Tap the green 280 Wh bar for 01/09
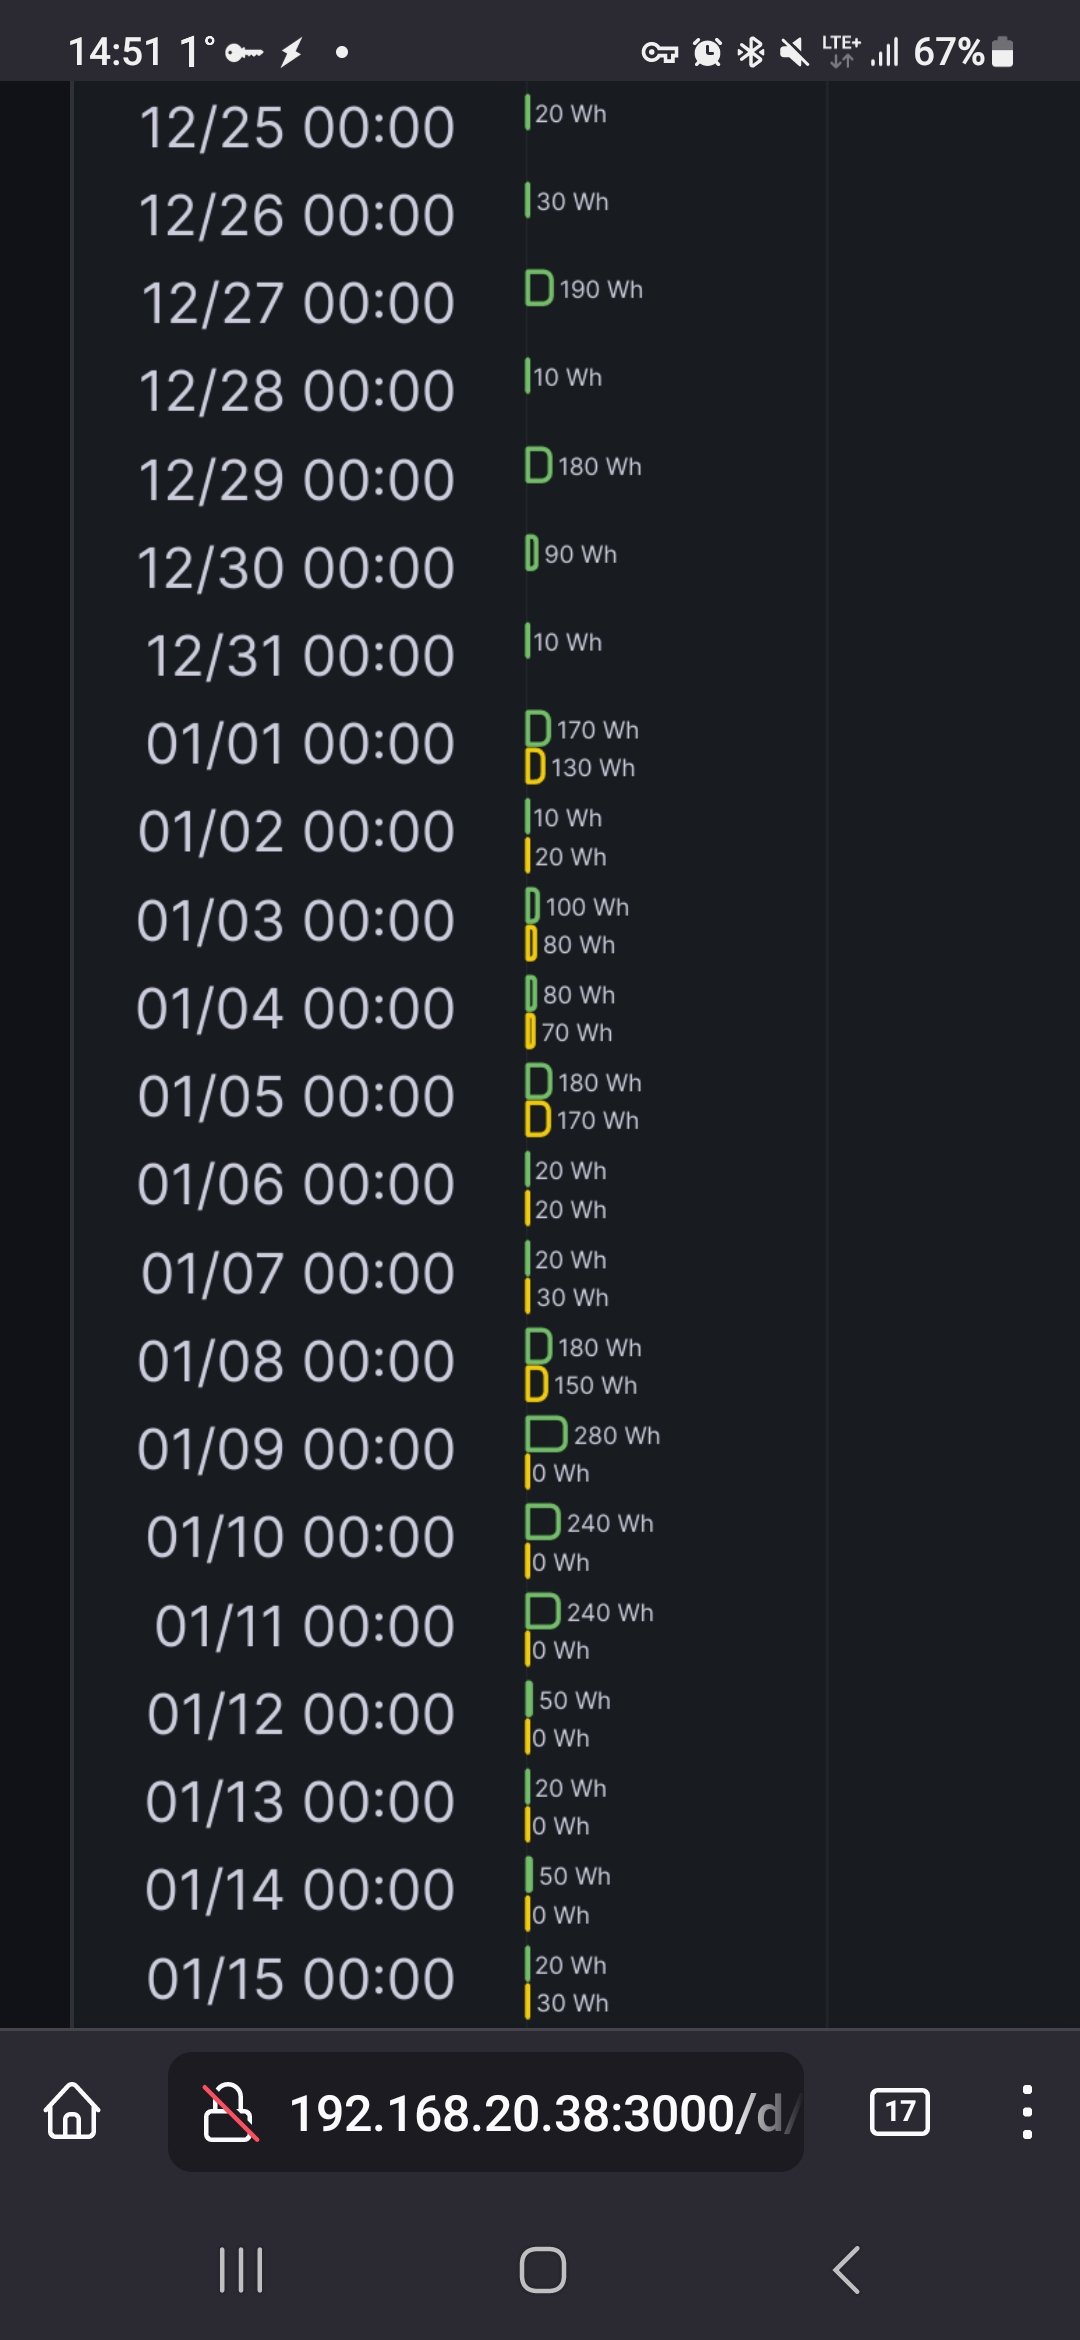Image resolution: width=1080 pixels, height=2340 pixels. click(546, 1435)
